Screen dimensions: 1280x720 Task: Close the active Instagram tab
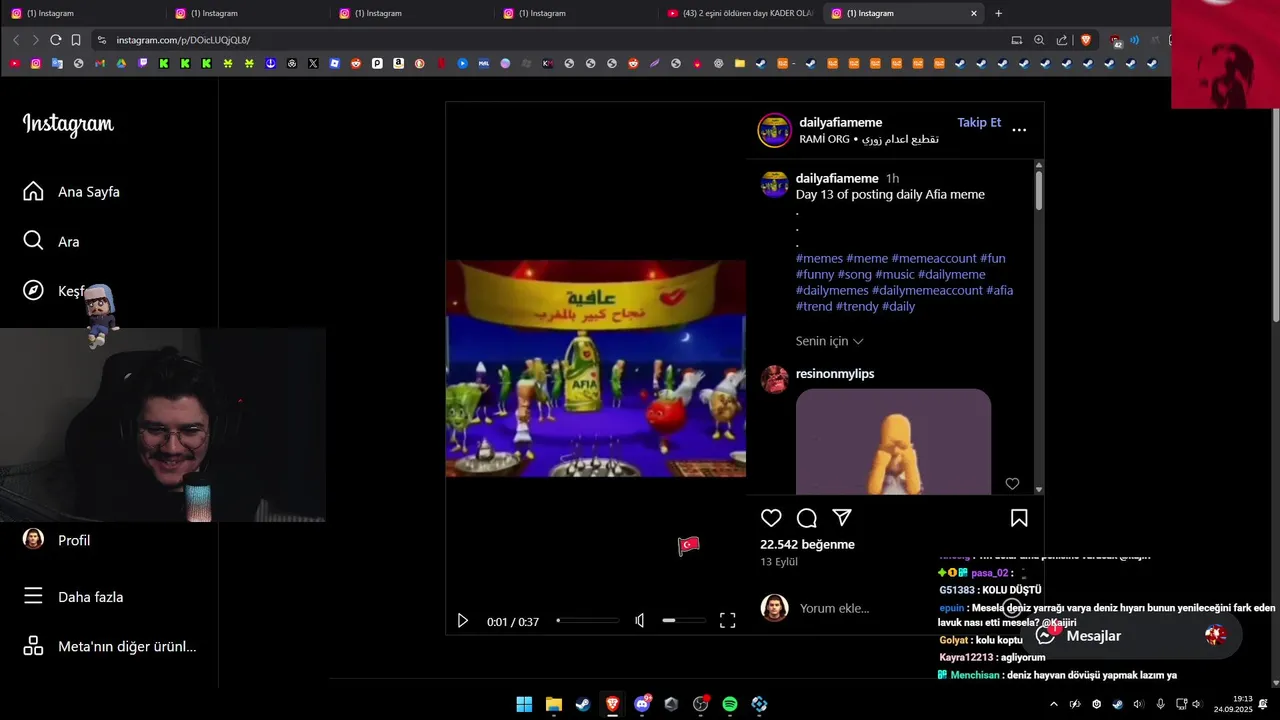(x=974, y=13)
